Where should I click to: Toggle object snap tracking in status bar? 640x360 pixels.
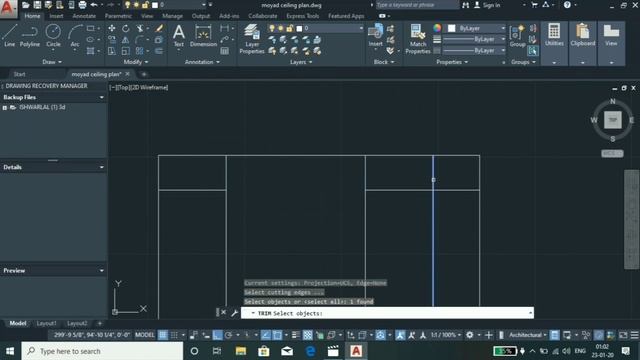click(266, 335)
